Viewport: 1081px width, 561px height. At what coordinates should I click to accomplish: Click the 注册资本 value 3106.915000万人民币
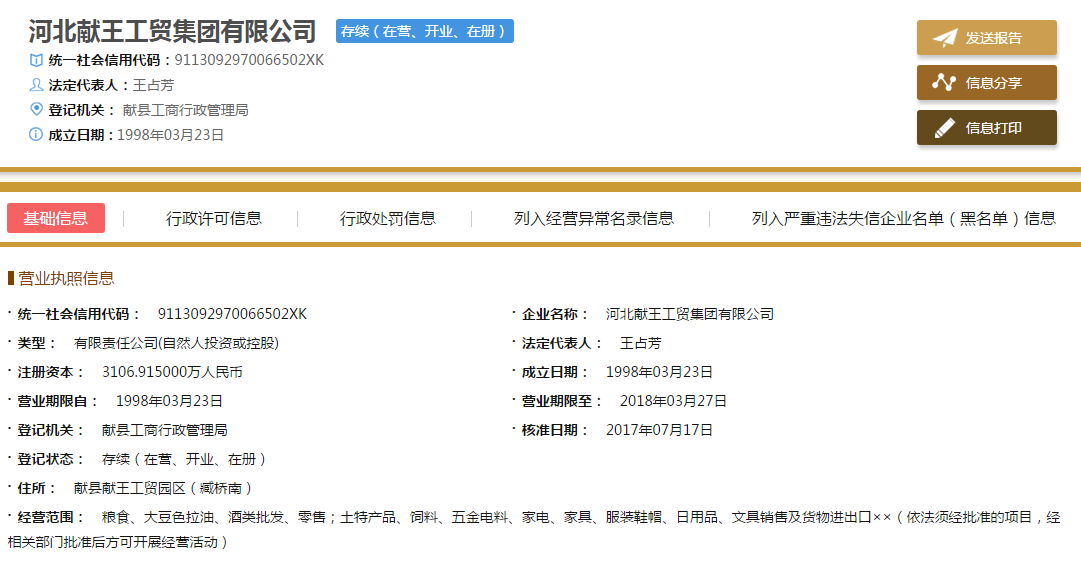tap(172, 372)
